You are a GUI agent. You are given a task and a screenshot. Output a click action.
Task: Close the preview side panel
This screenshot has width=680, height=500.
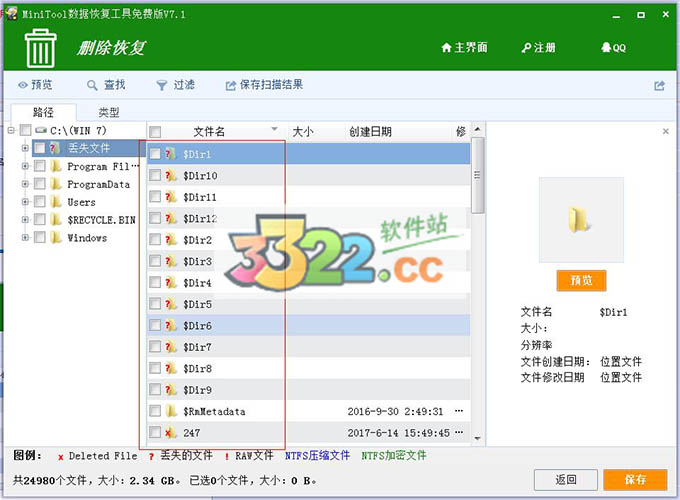point(665,131)
